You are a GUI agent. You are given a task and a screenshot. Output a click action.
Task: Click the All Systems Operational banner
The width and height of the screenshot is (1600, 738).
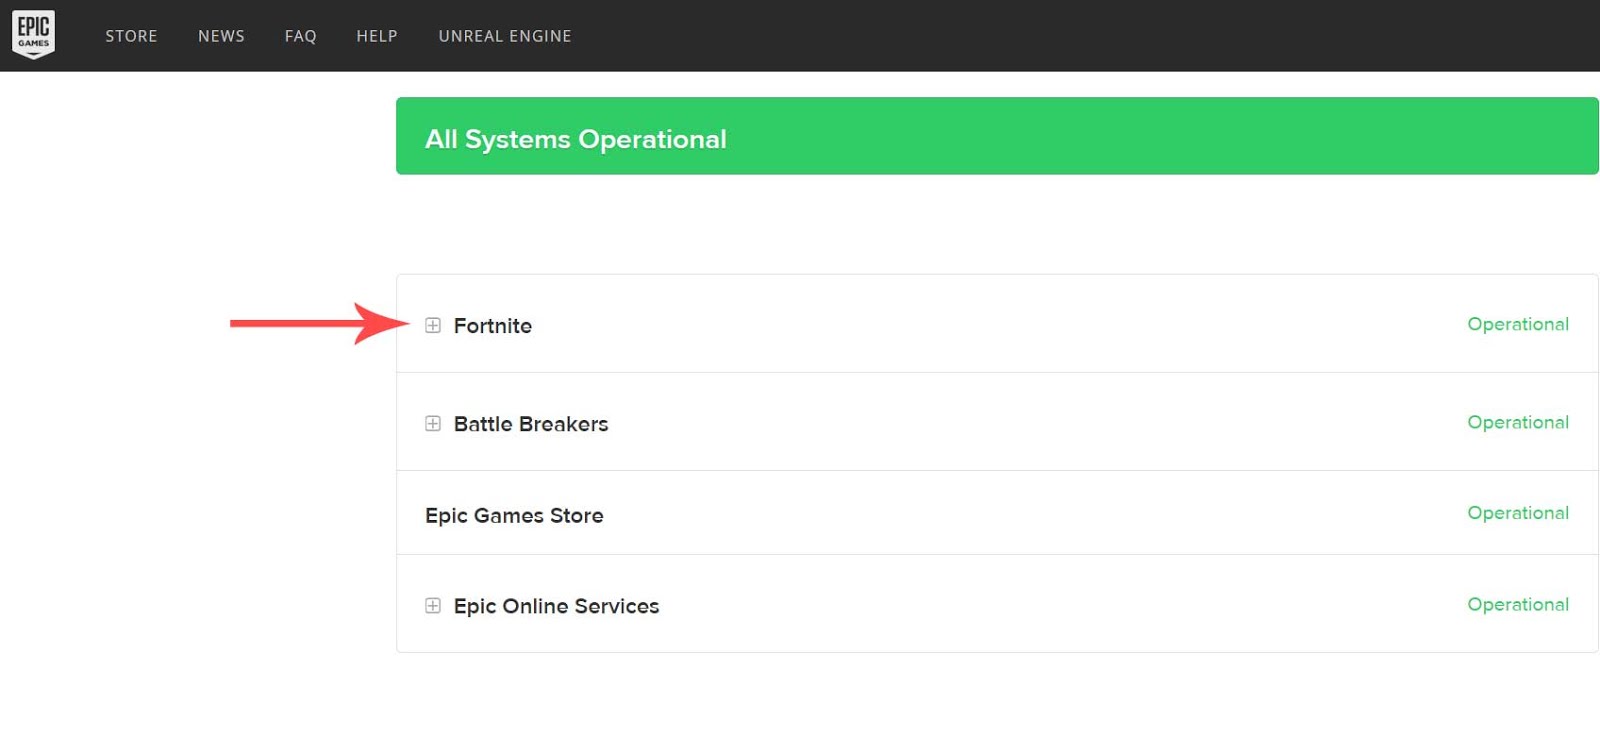pyautogui.click(x=997, y=136)
